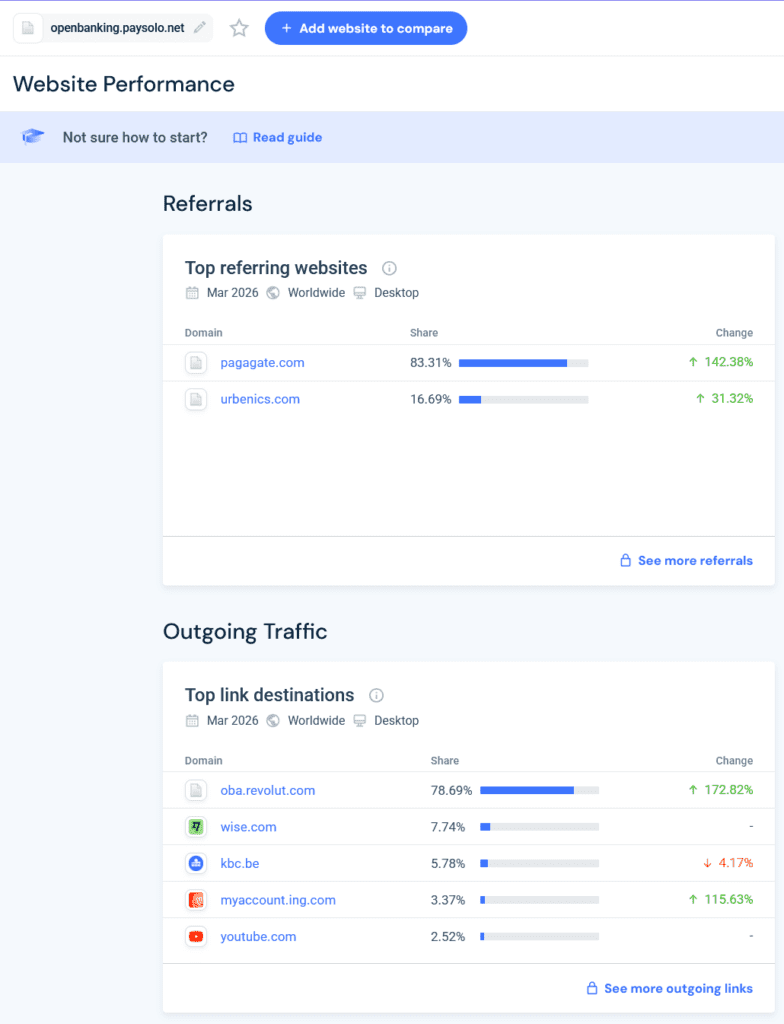
Task: Click the pagagate.com favicon icon
Action: tap(196, 362)
